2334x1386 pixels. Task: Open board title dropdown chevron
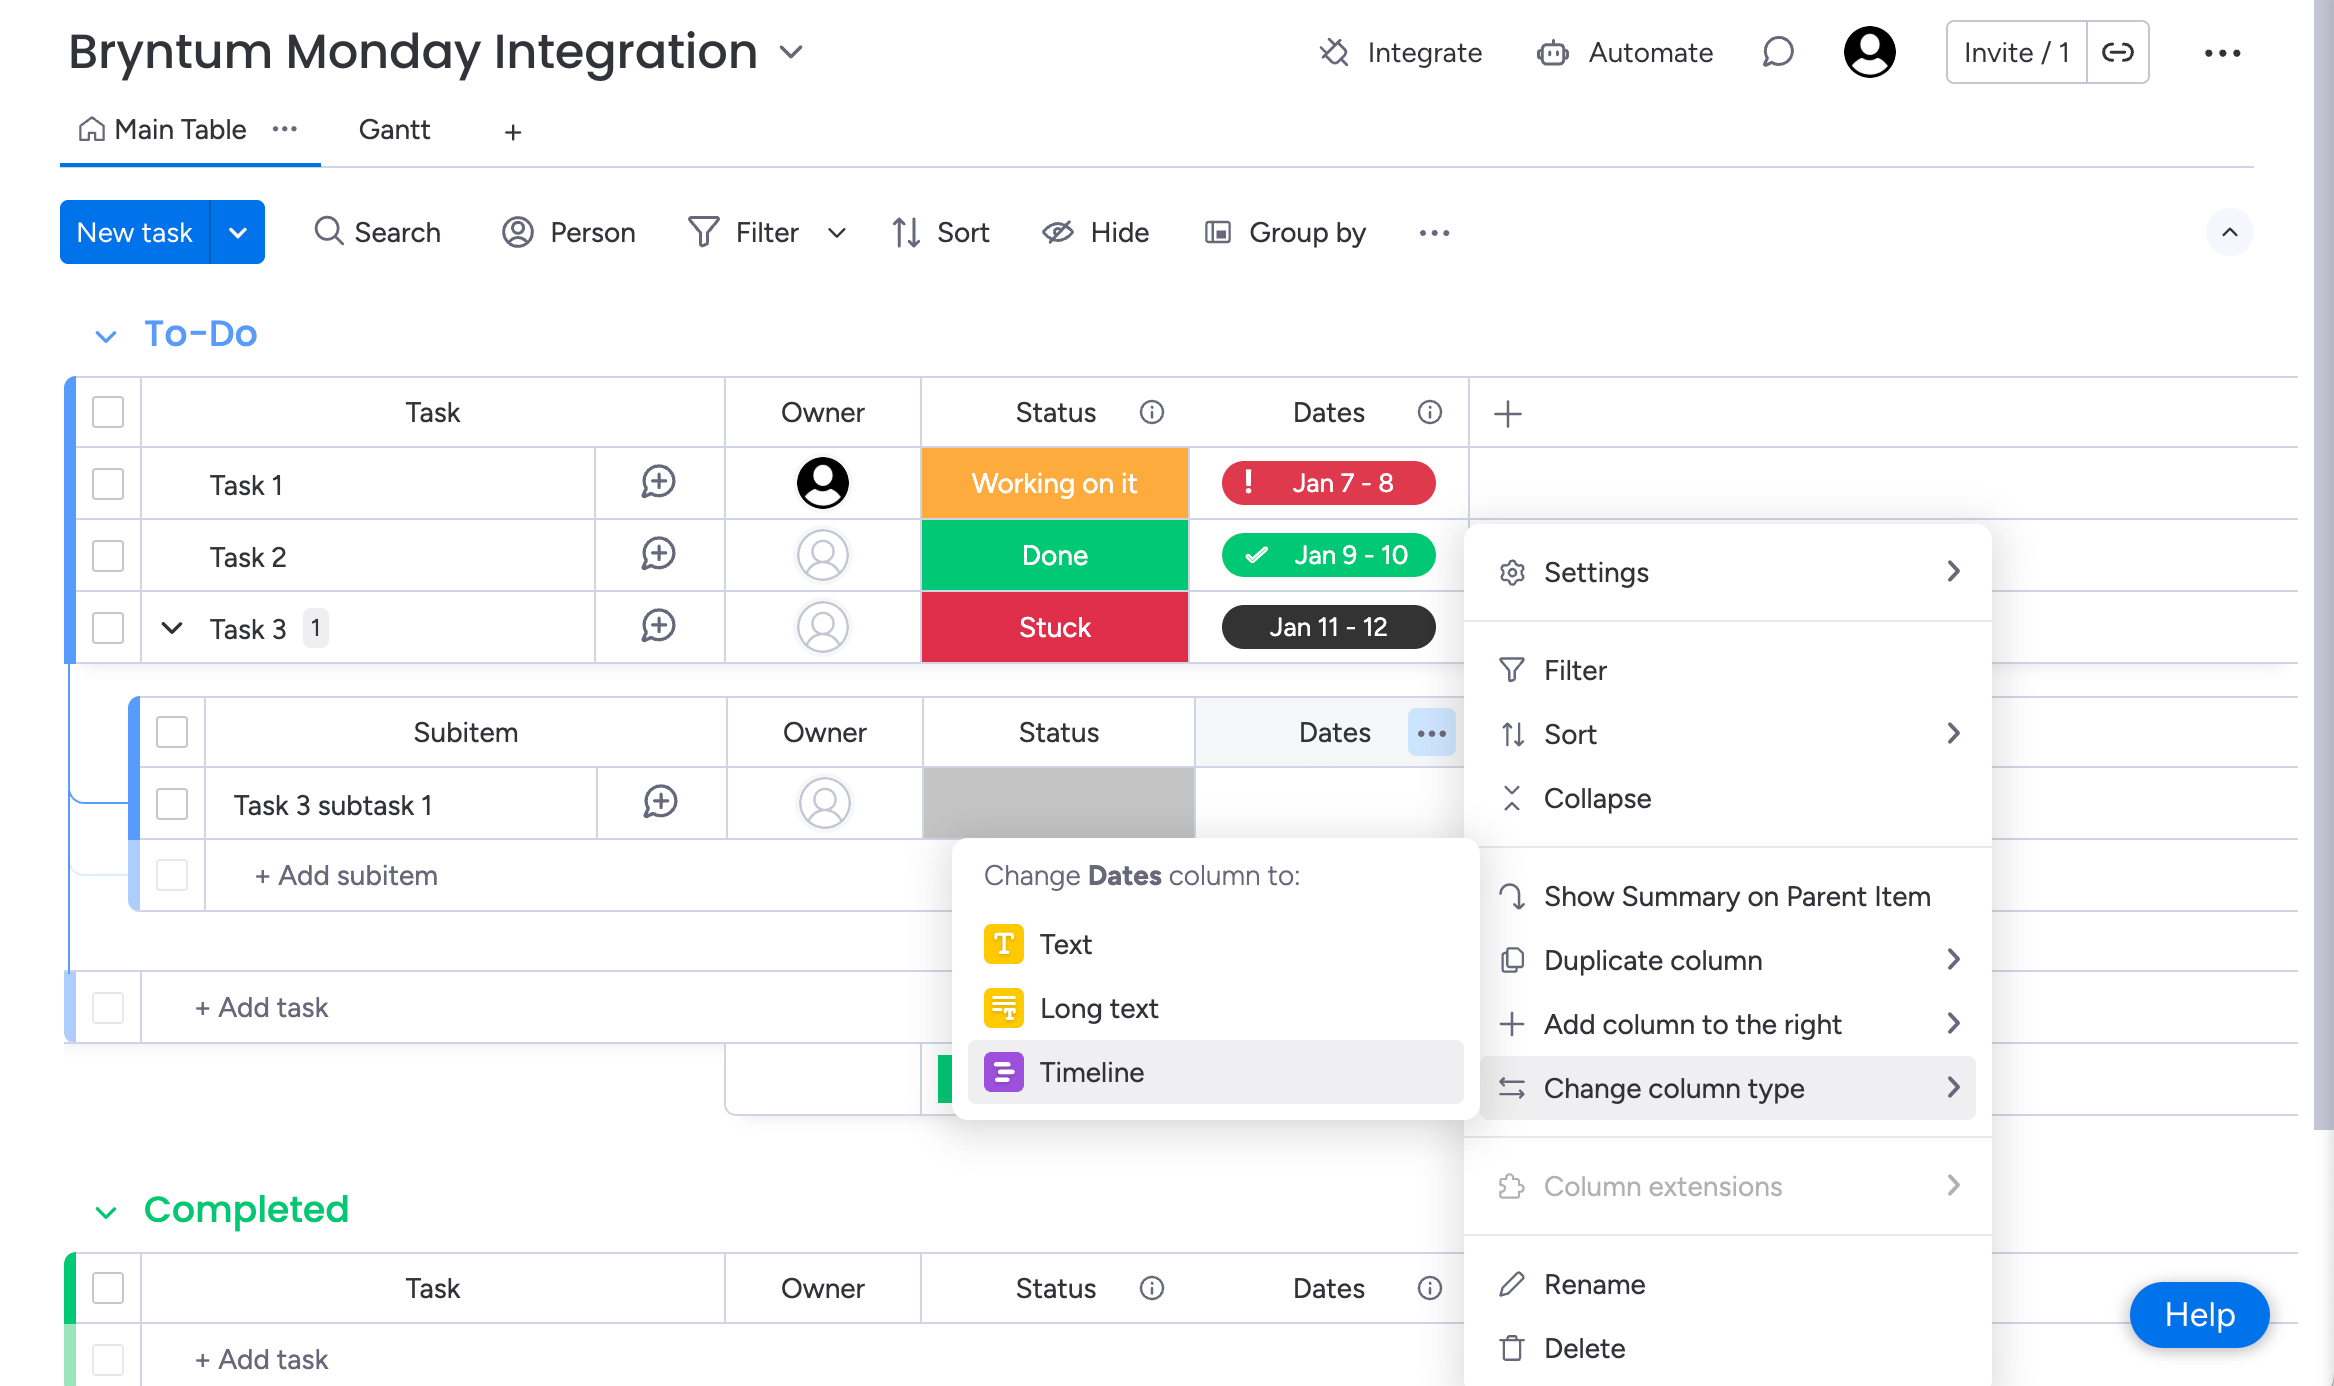[x=791, y=52]
